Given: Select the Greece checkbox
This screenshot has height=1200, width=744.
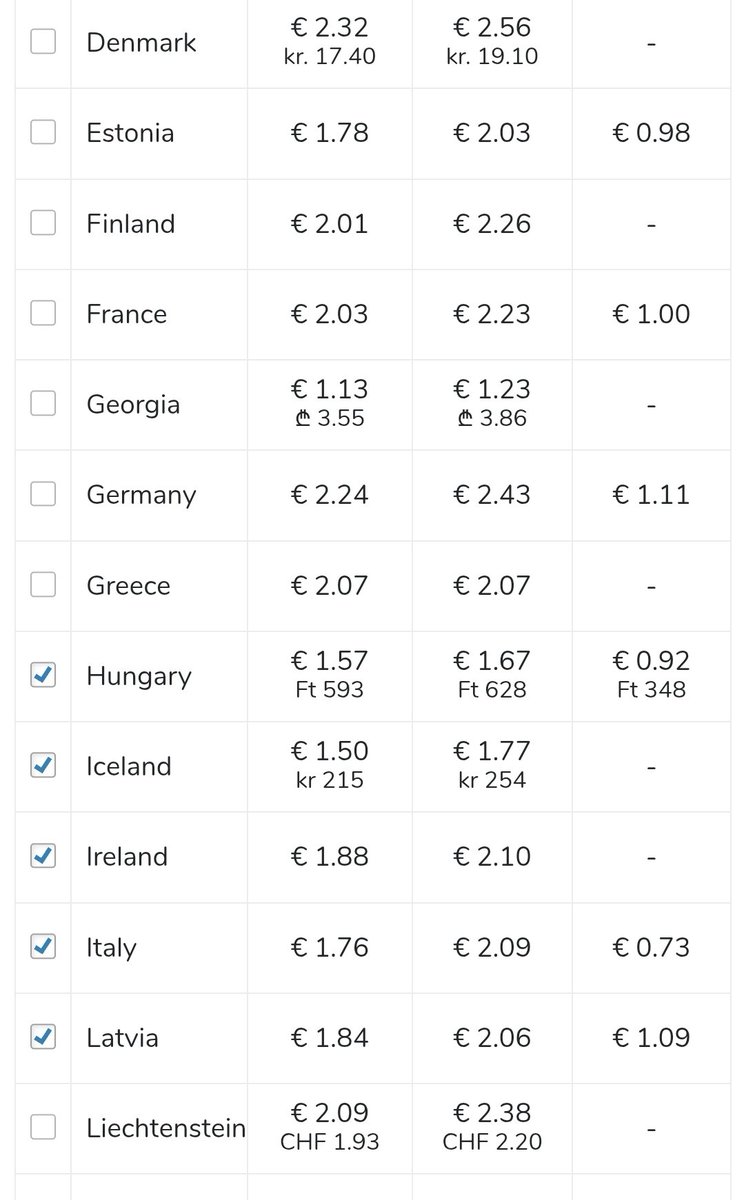Looking at the screenshot, I should click(43, 585).
